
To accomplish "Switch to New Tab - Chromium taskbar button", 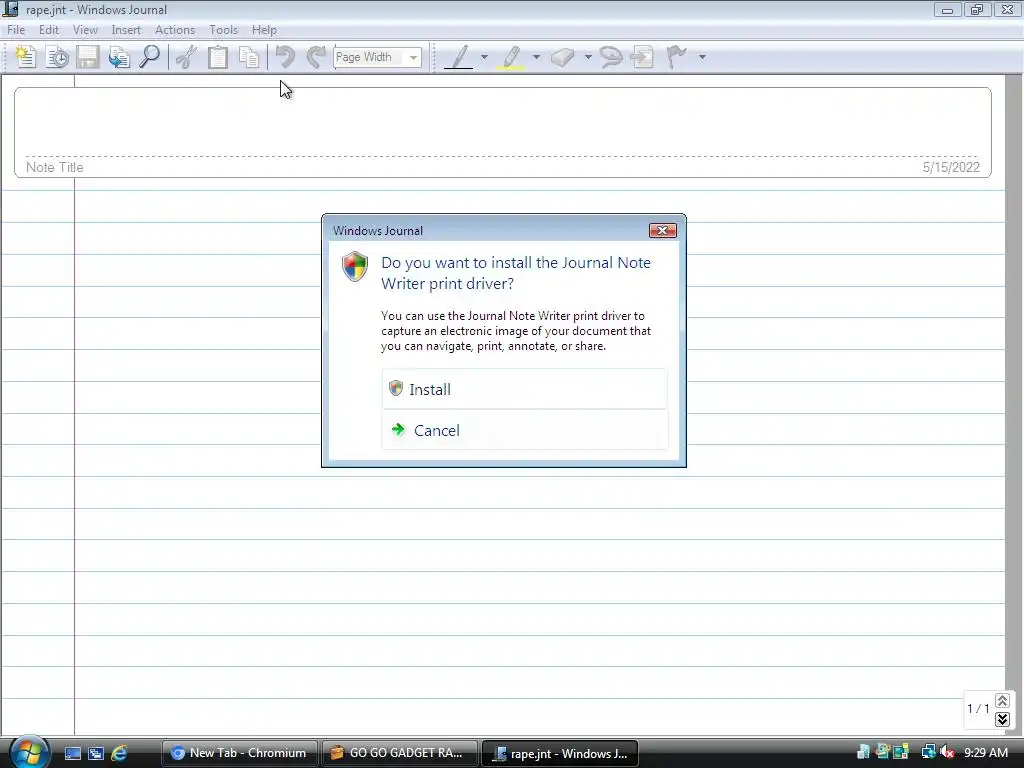I will 239,753.
